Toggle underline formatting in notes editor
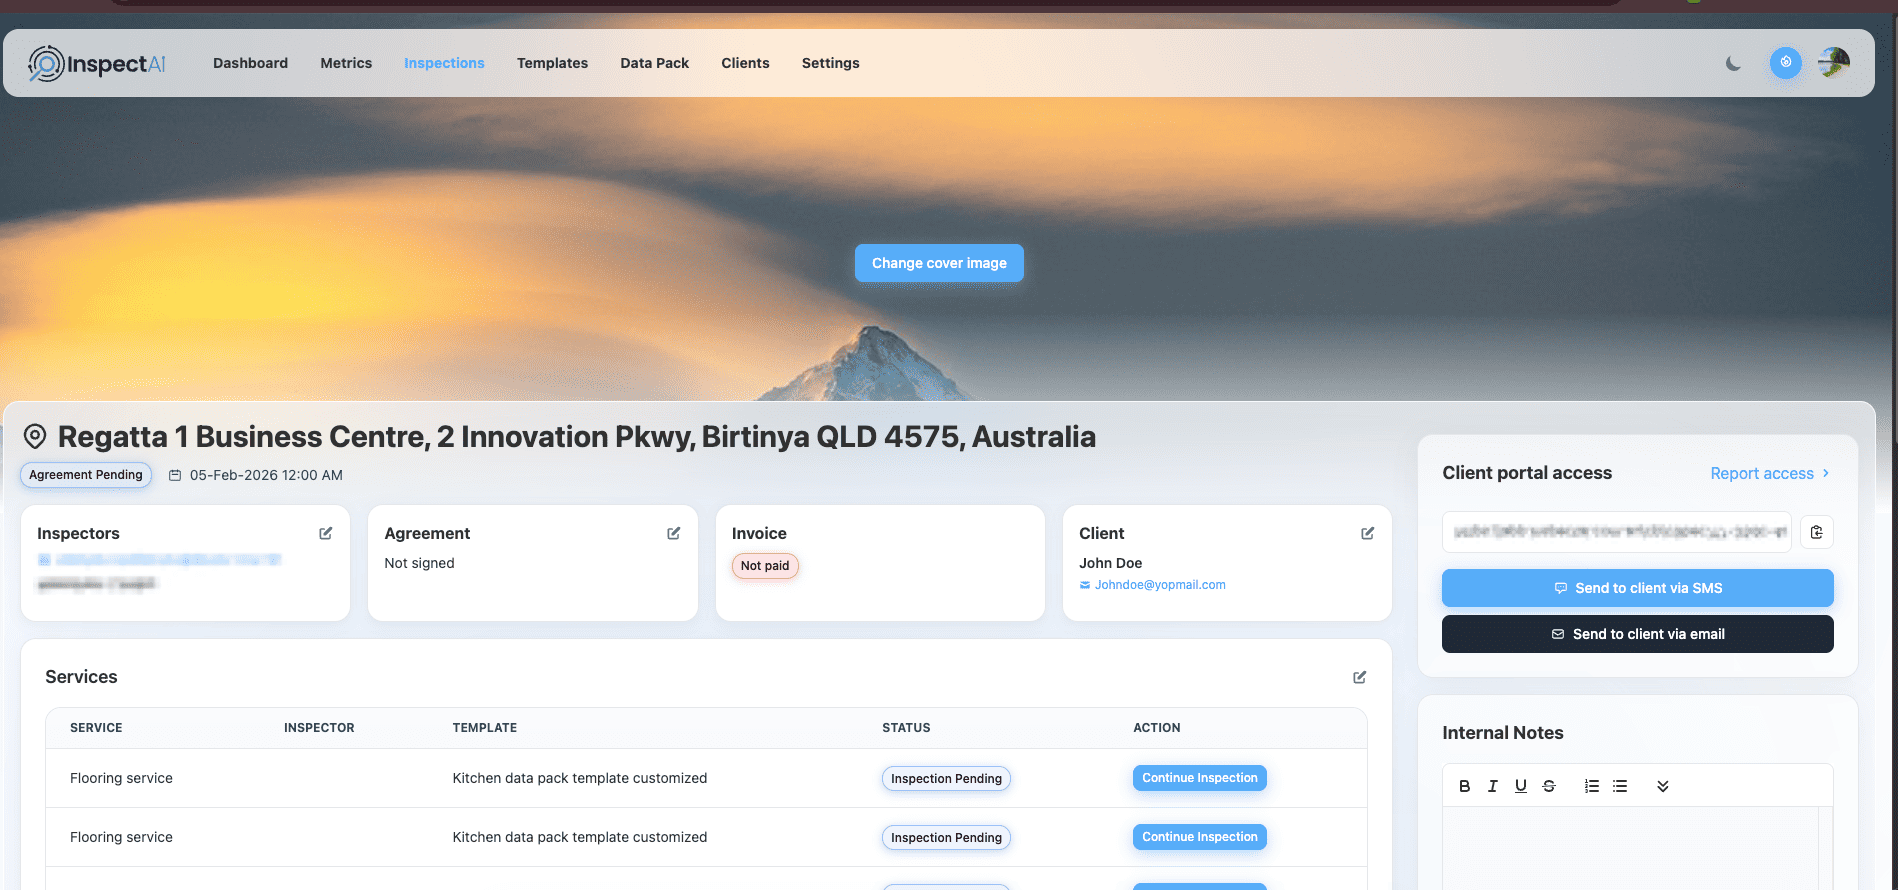The image size is (1898, 890). [x=1520, y=786]
